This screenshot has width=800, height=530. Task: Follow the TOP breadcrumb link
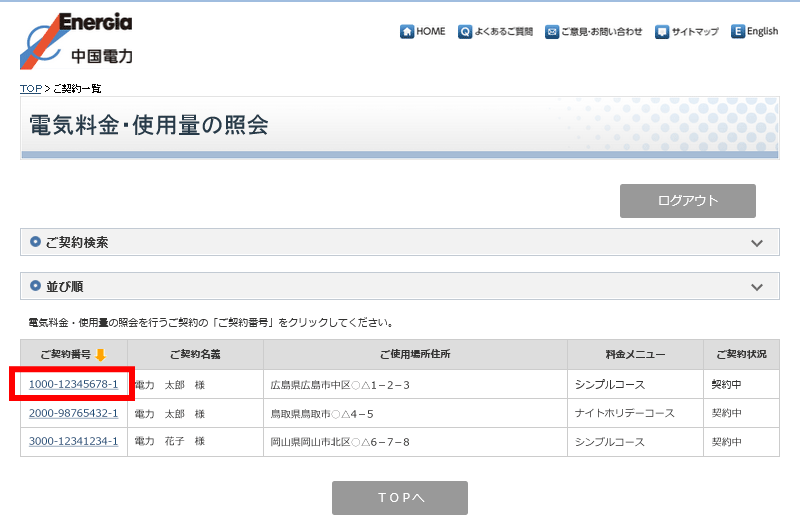[30, 89]
